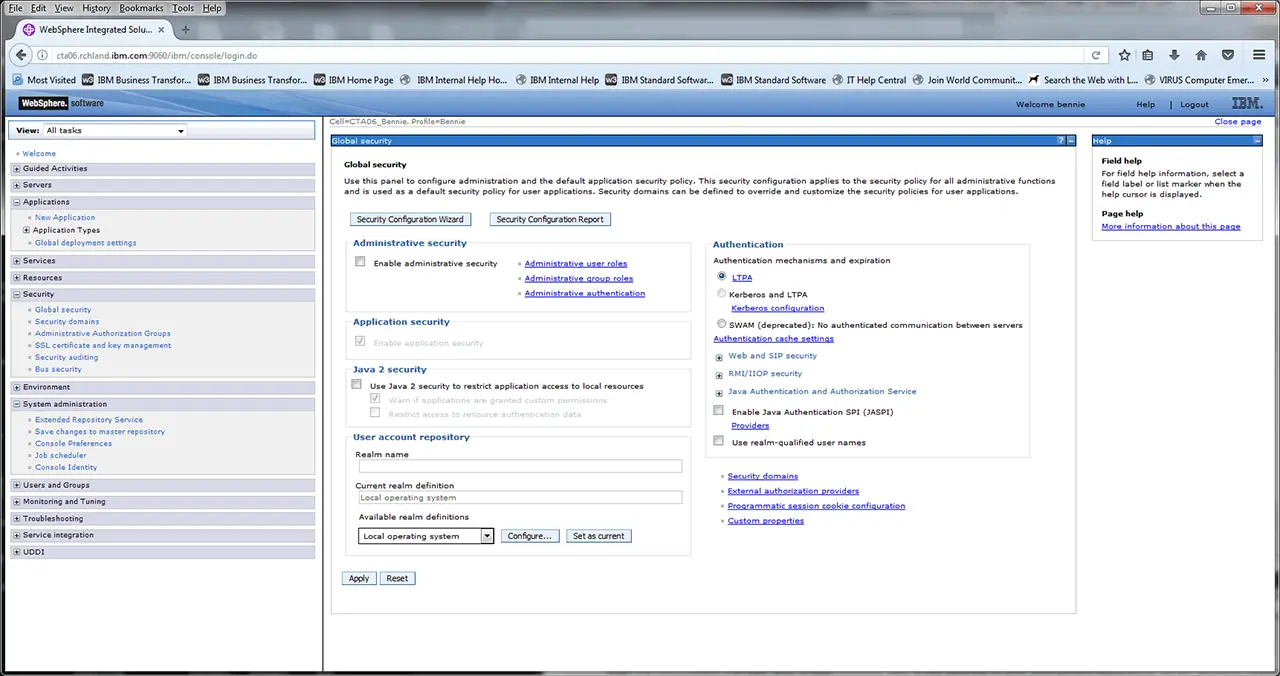Open the Pocket icon in toolbar

(x=1228, y=55)
